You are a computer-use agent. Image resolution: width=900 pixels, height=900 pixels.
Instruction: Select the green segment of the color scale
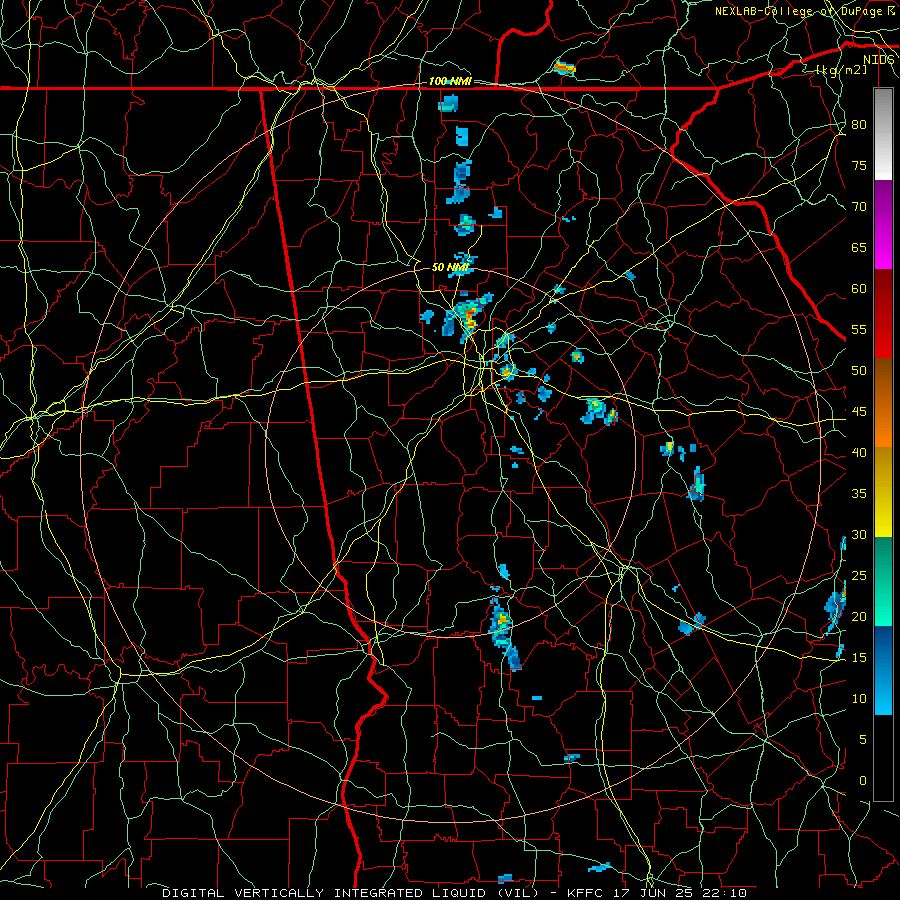coord(883,581)
